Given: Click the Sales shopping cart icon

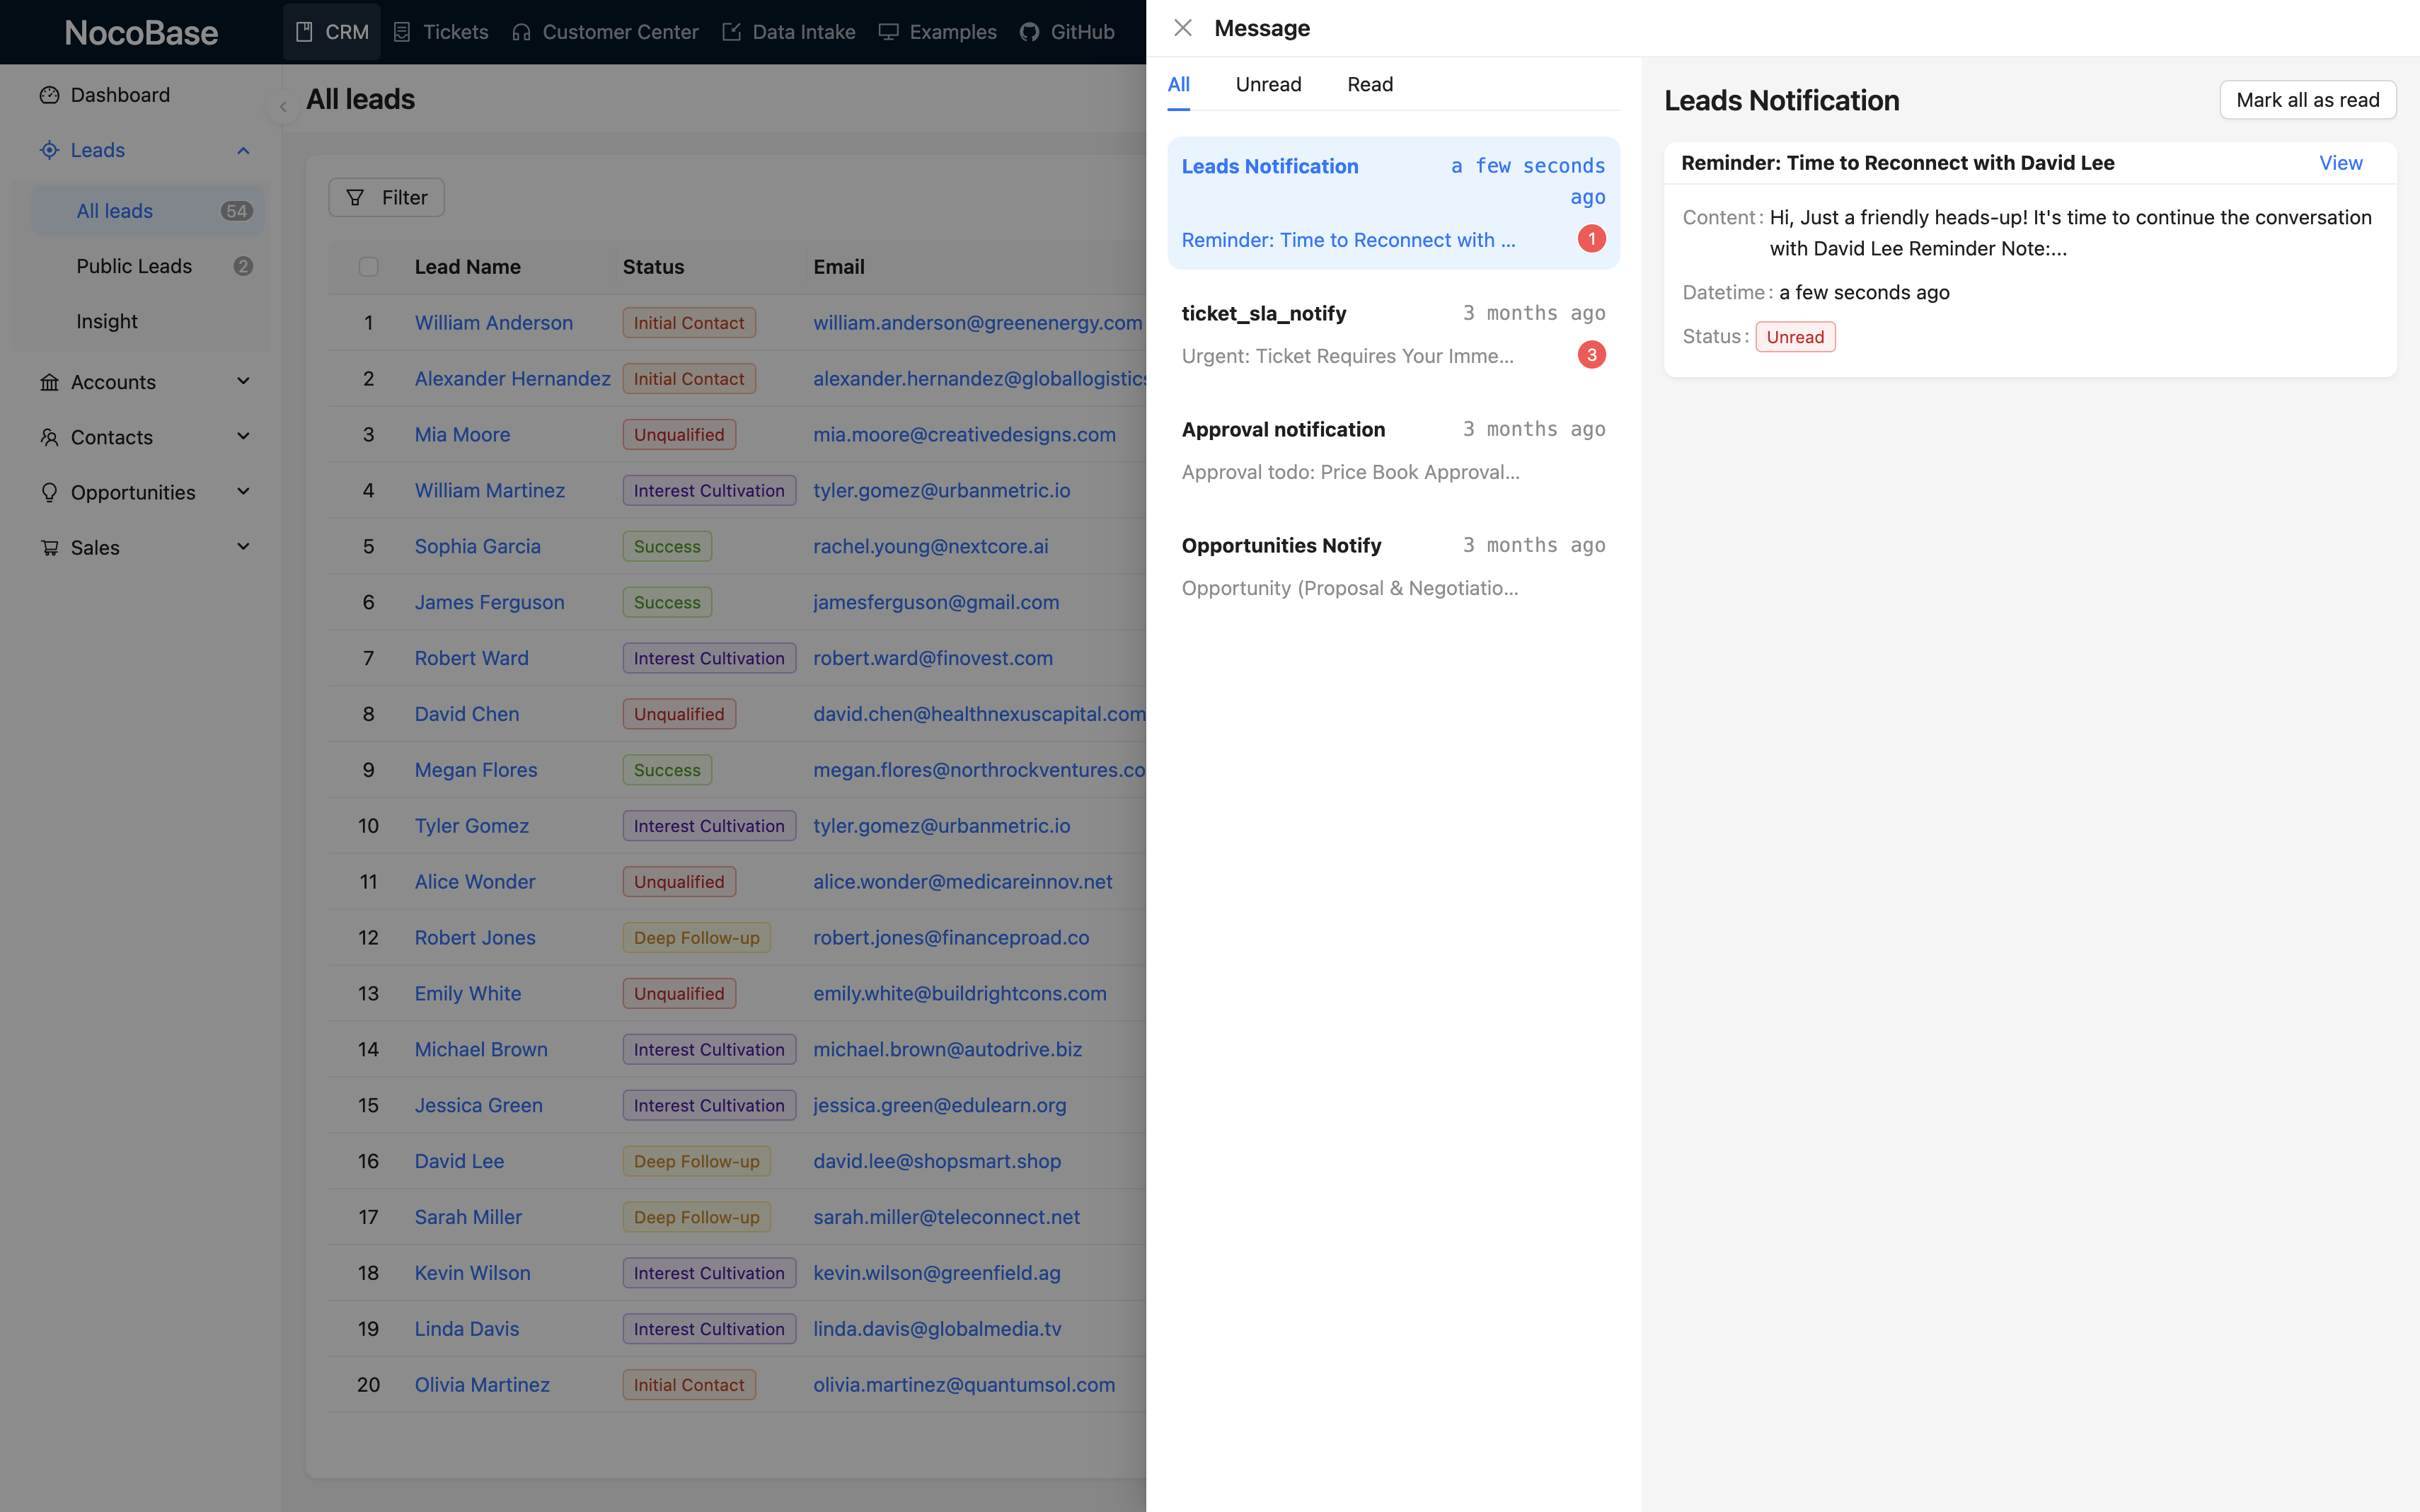Looking at the screenshot, I should tap(49, 547).
